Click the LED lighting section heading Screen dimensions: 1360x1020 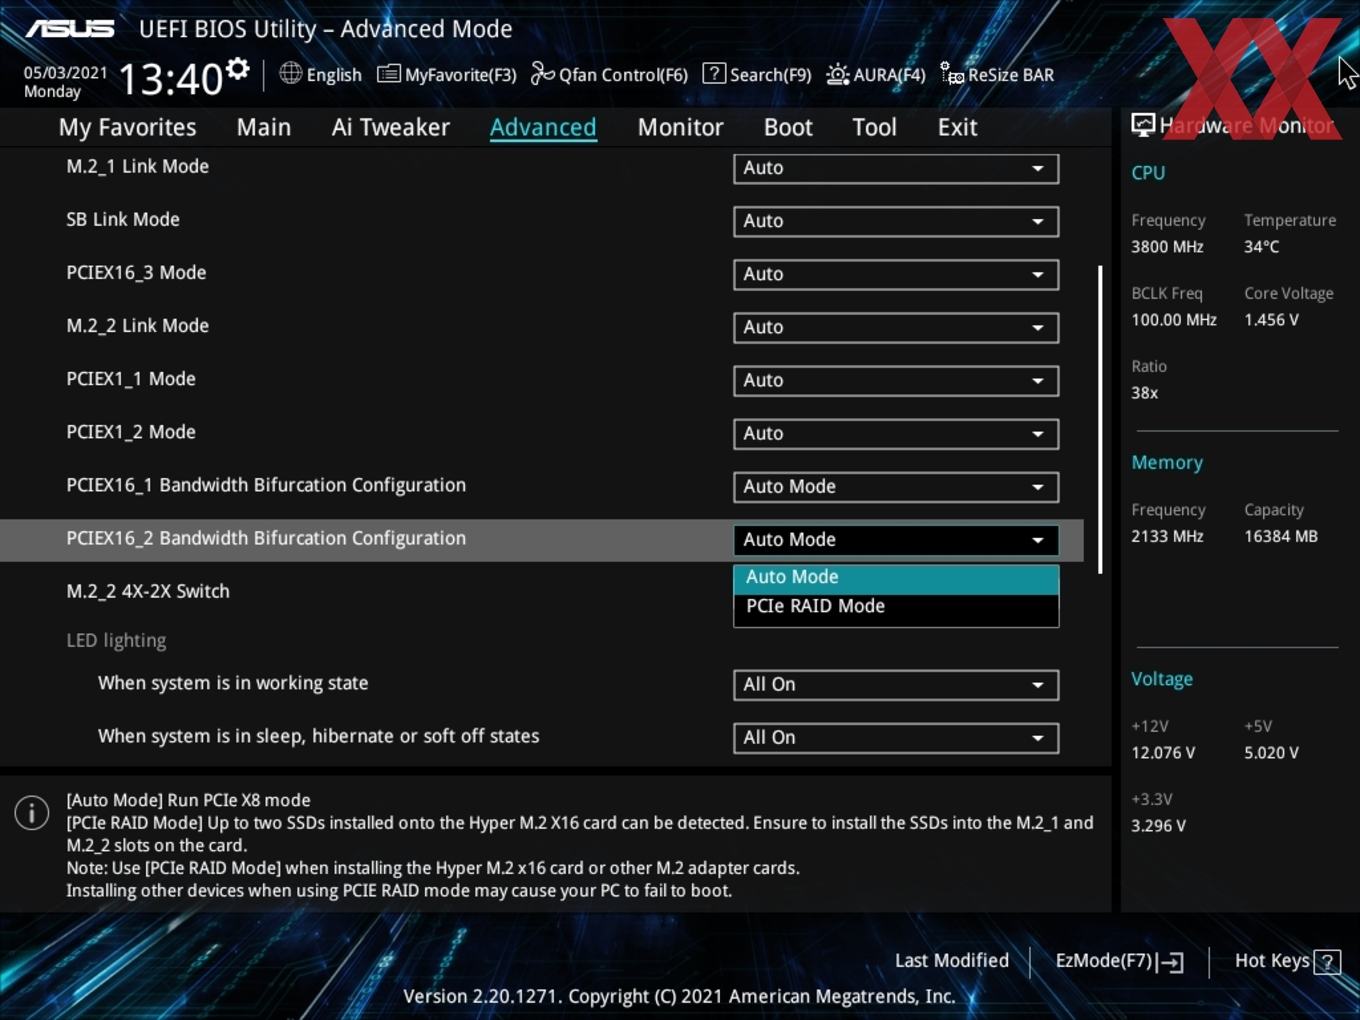116,640
